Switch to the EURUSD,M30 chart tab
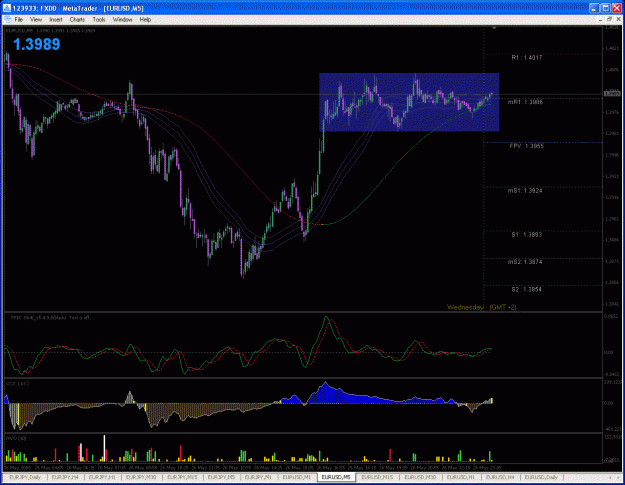Viewport: 625px width, 485px height. click(x=420, y=477)
